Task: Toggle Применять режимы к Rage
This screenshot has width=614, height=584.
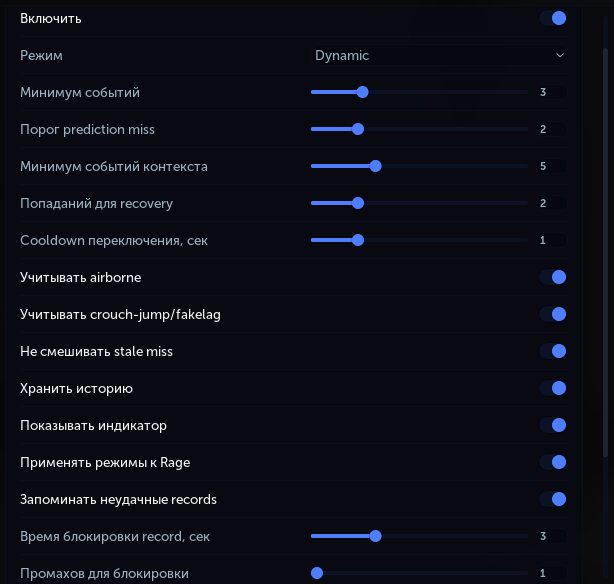Action: (x=553, y=462)
